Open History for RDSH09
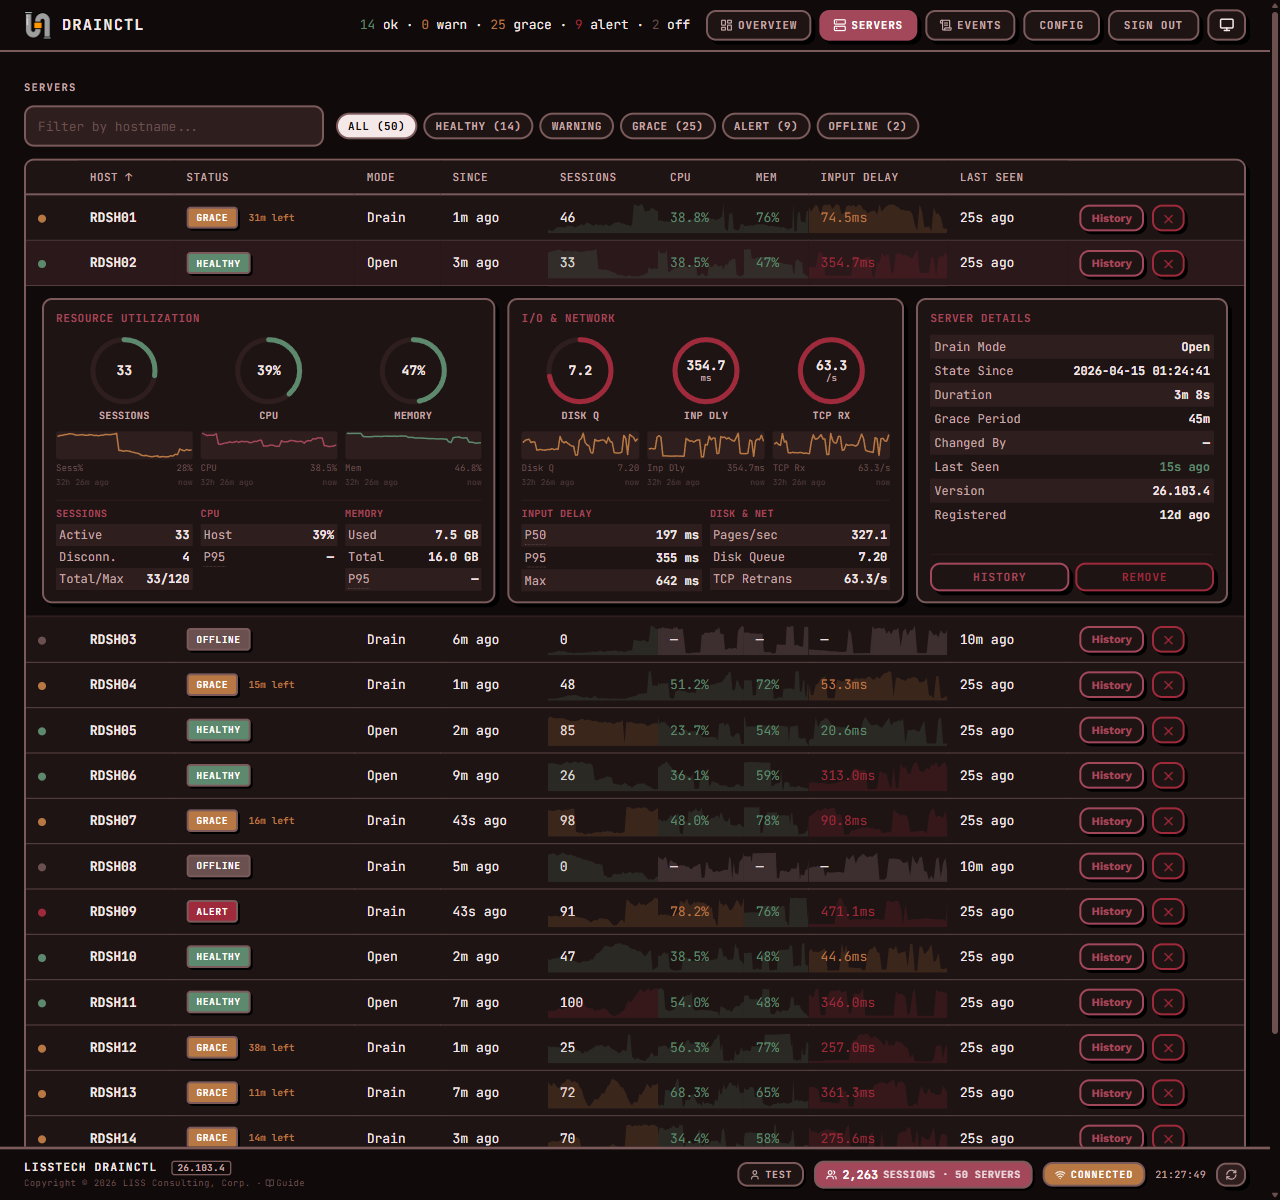The width and height of the screenshot is (1280, 1200). [1111, 911]
